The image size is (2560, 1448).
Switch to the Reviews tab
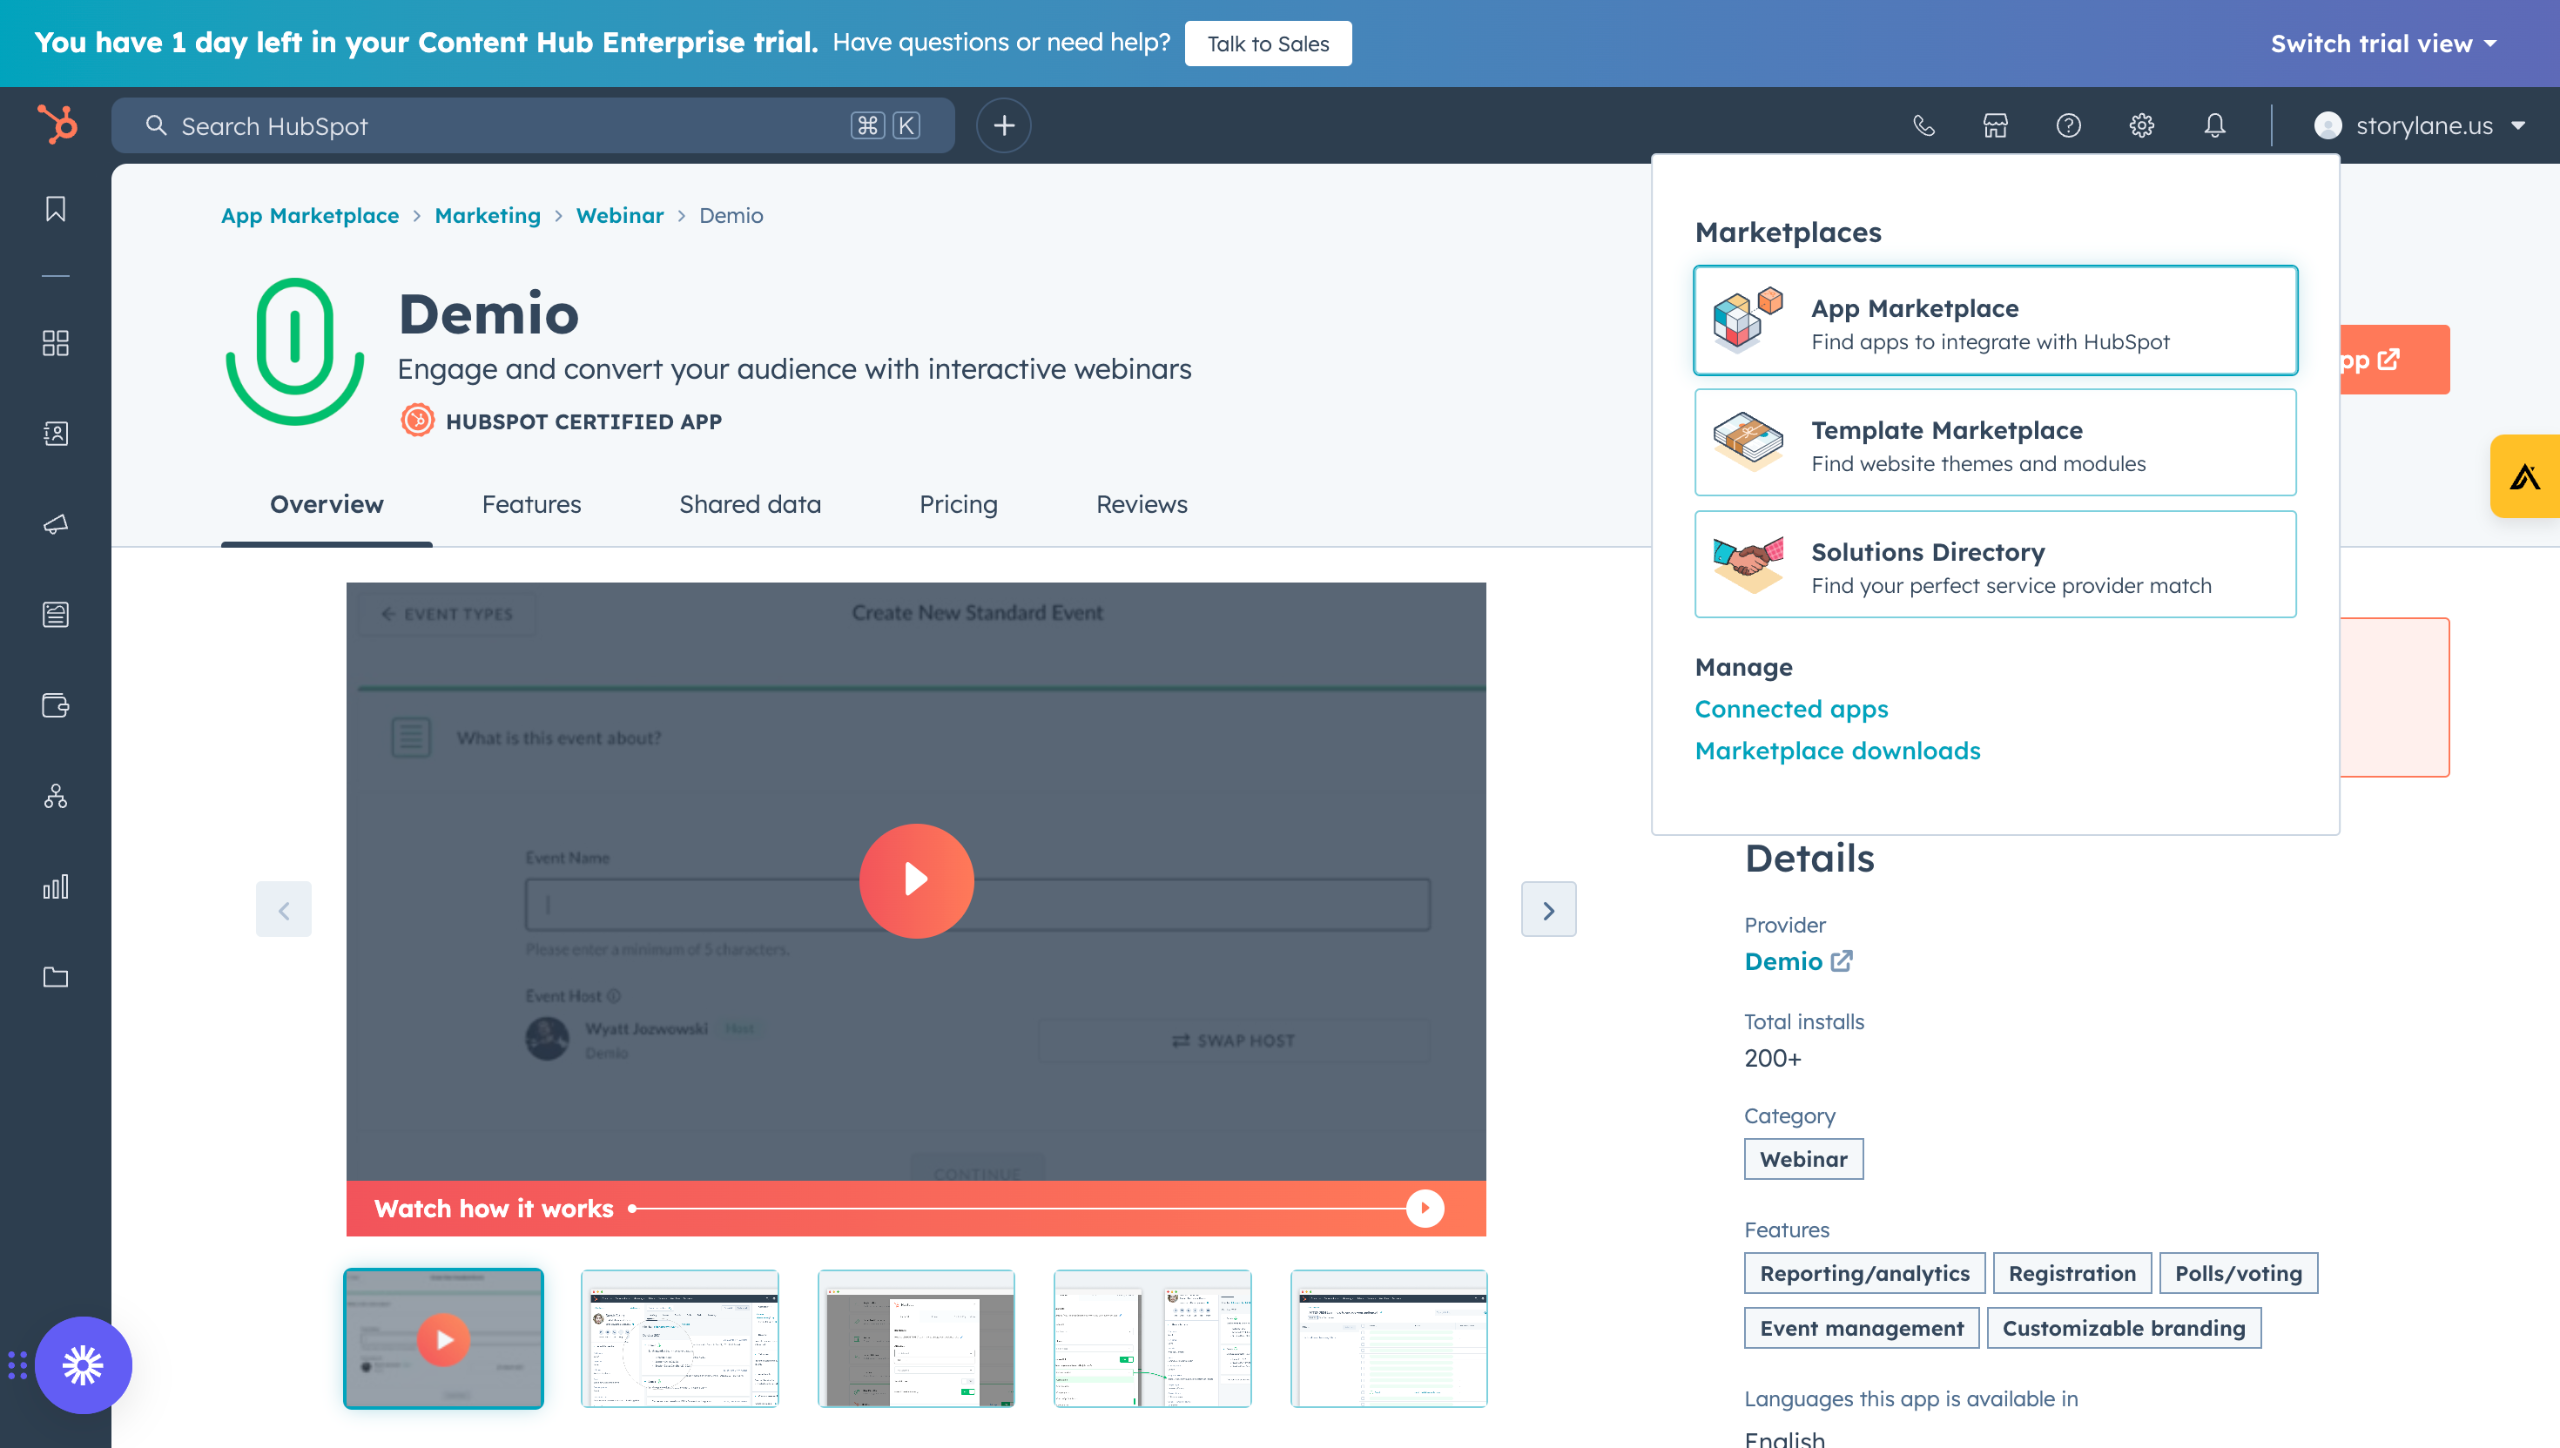[1141, 504]
